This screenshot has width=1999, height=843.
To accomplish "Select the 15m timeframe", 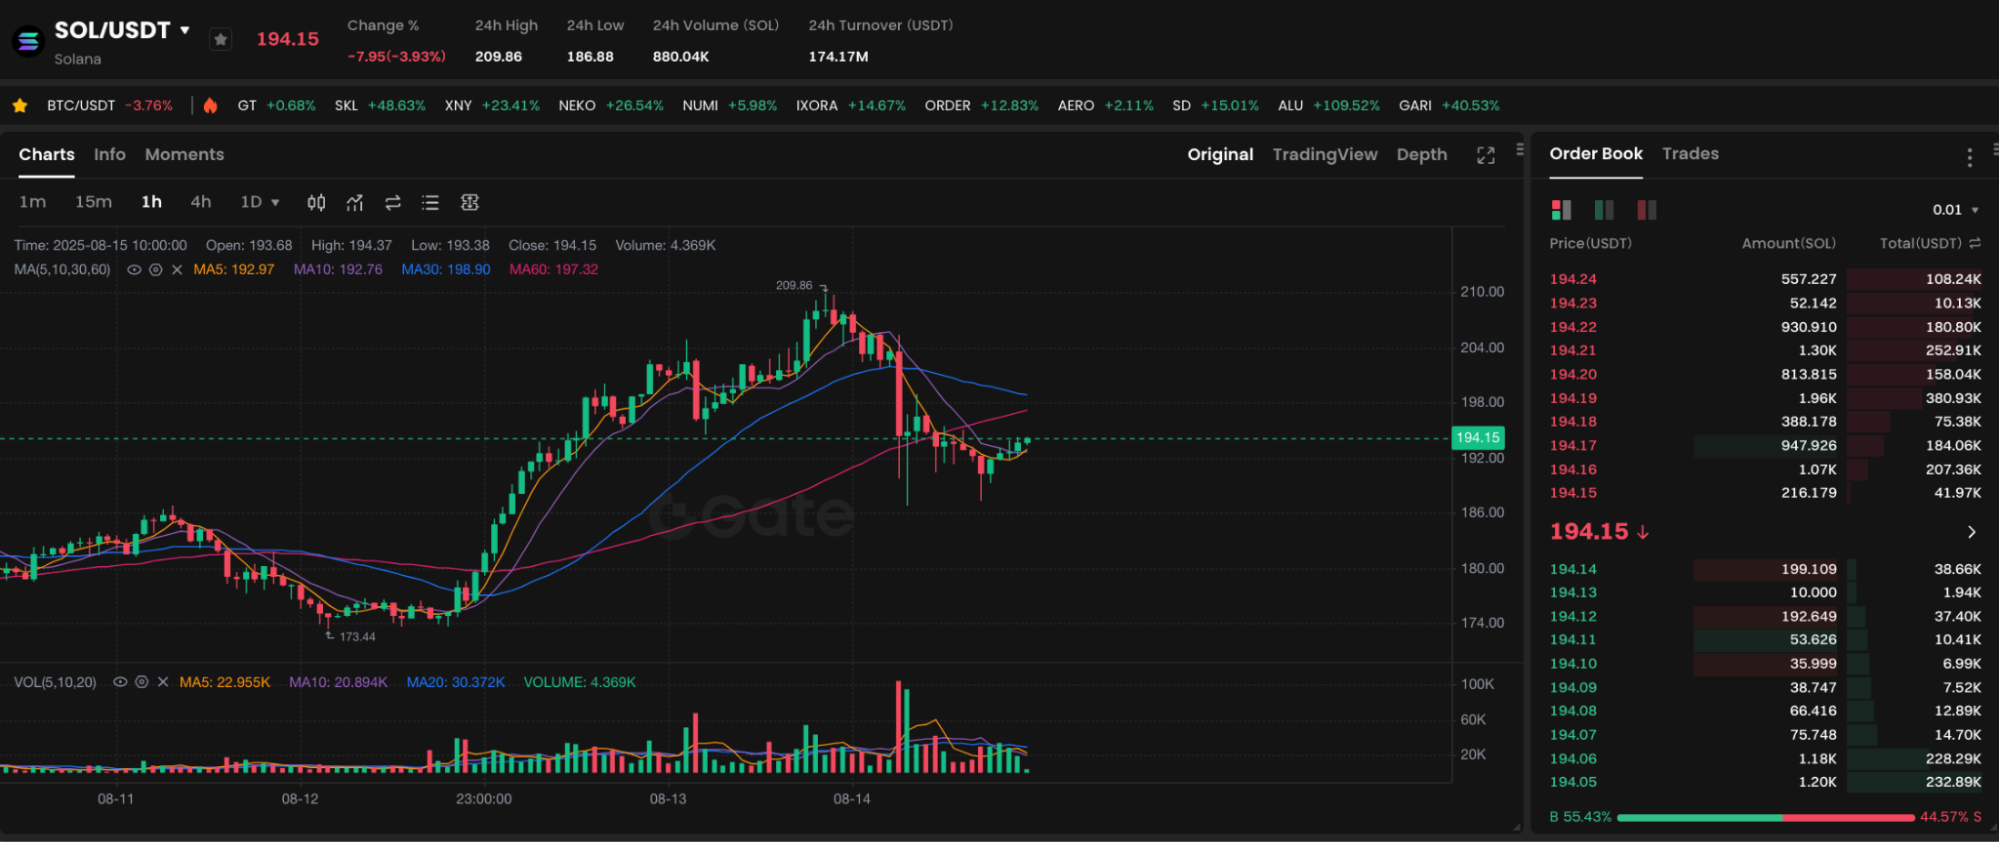I will [x=93, y=202].
